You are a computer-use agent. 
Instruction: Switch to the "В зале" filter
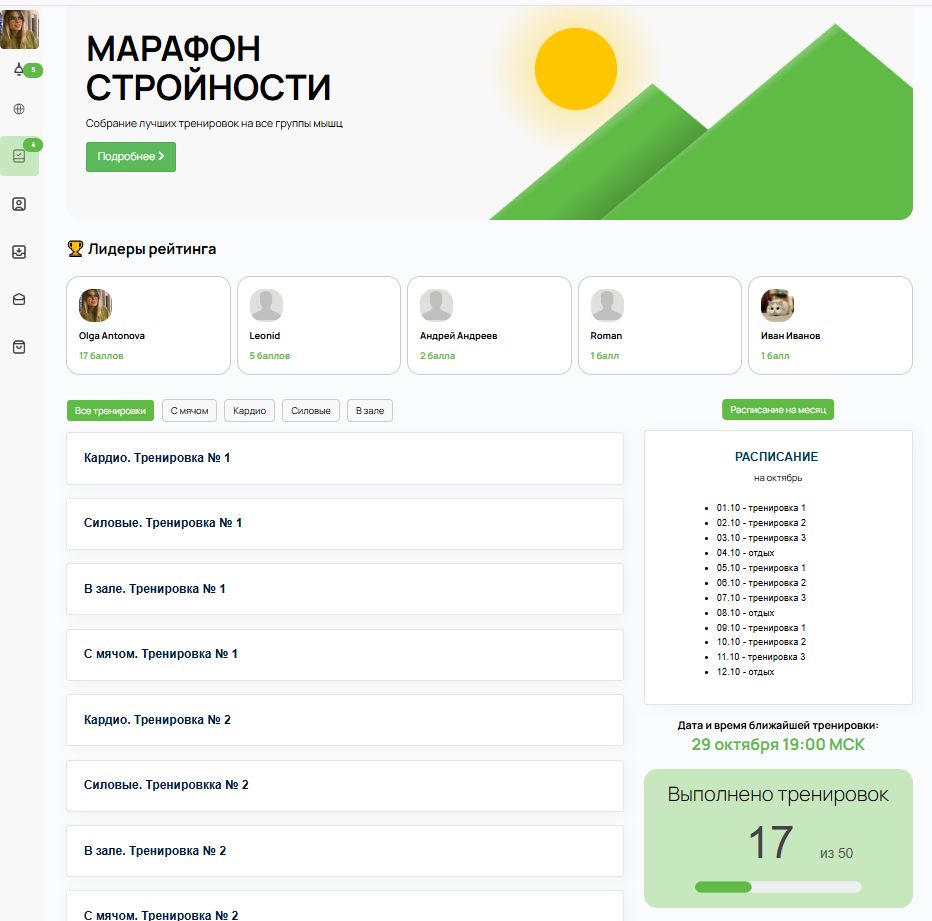pos(370,411)
